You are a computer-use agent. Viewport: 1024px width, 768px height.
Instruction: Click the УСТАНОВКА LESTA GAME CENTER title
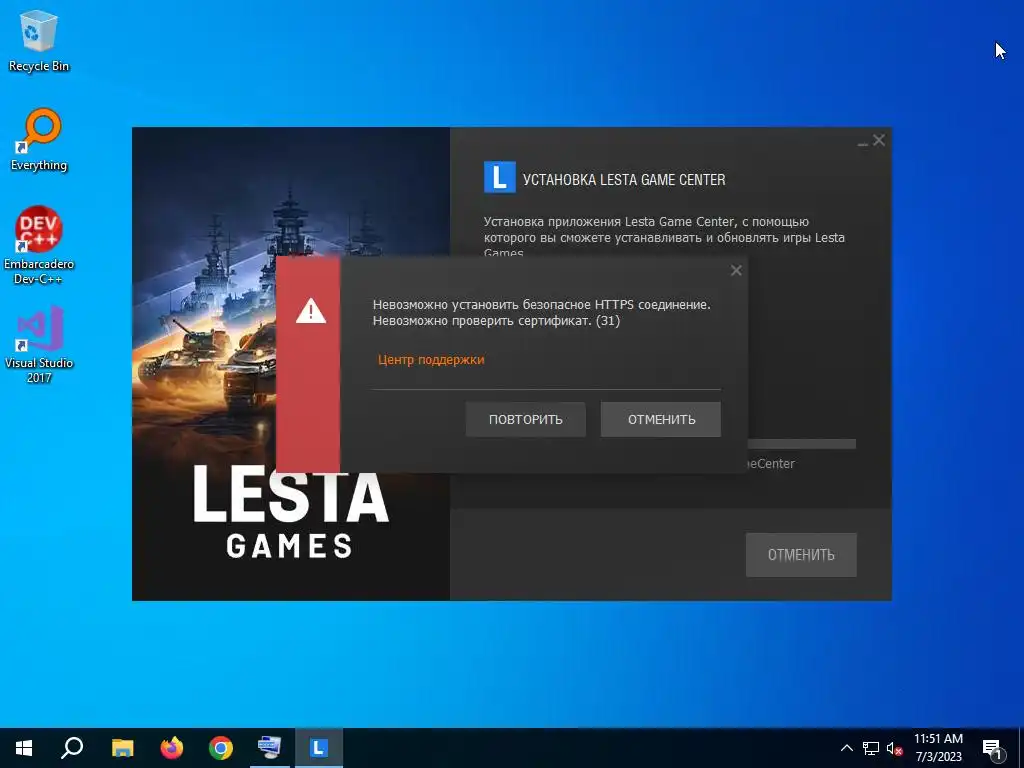pyautogui.click(x=624, y=180)
